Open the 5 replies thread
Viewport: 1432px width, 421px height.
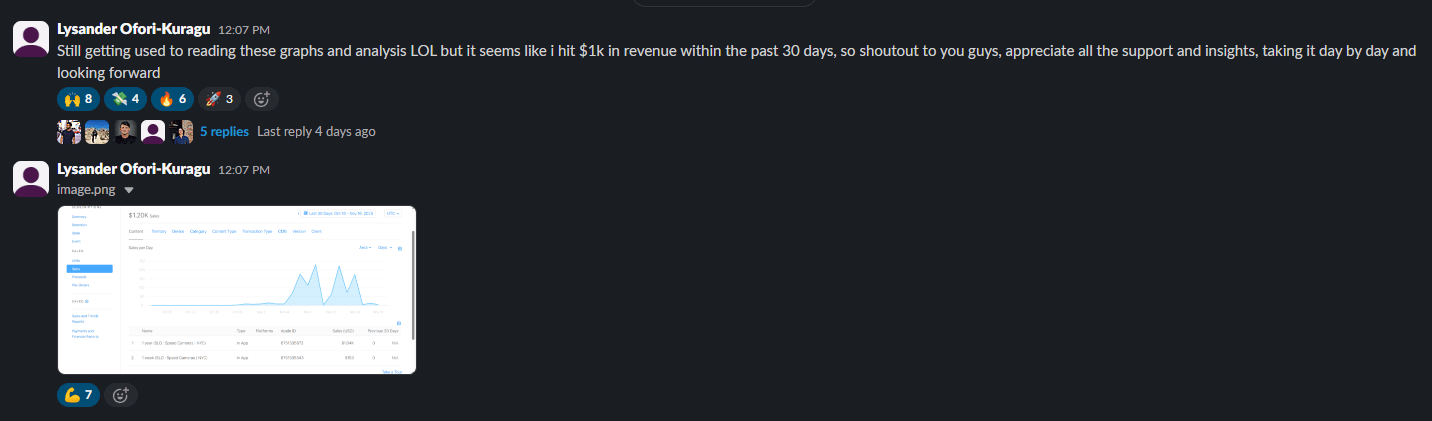pos(224,131)
